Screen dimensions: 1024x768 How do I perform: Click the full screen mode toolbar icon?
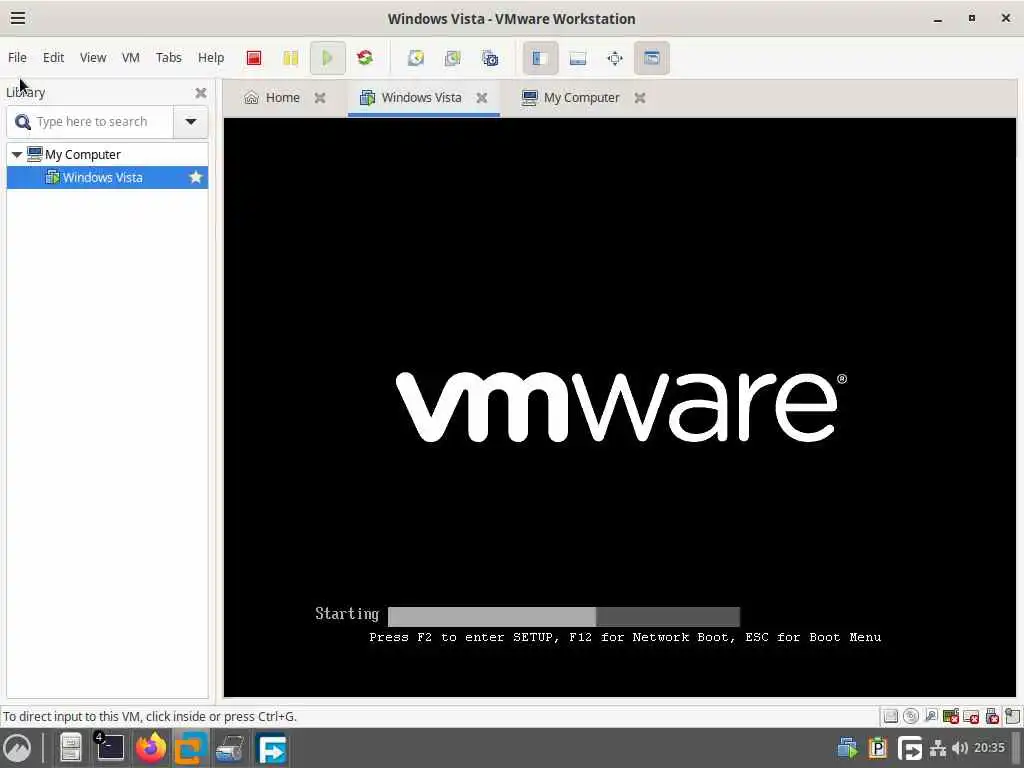[615, 58]
